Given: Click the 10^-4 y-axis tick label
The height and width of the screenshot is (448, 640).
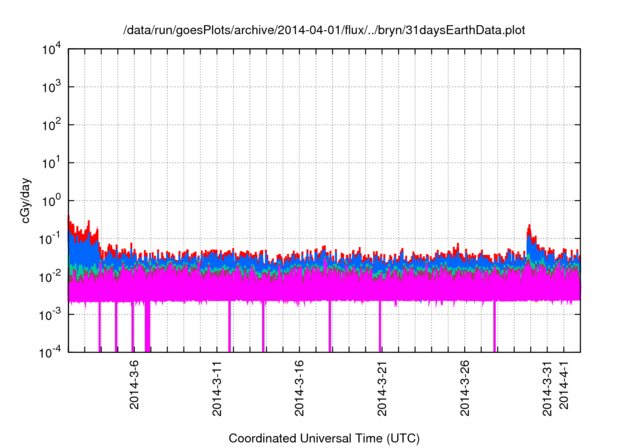Looking at the screenshot, I should [x=51, y=351].
